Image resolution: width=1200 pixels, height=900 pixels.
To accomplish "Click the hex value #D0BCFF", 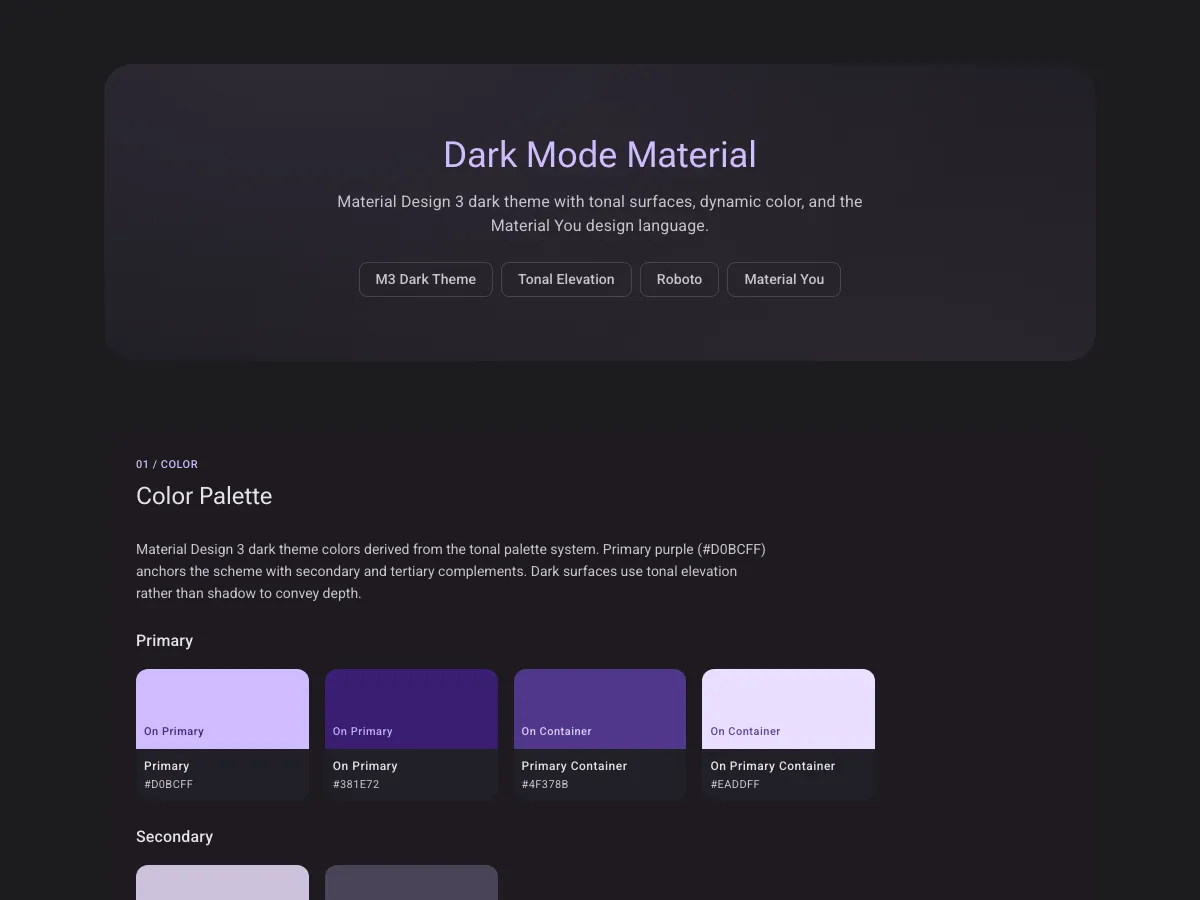I will (x=169, y=784).
